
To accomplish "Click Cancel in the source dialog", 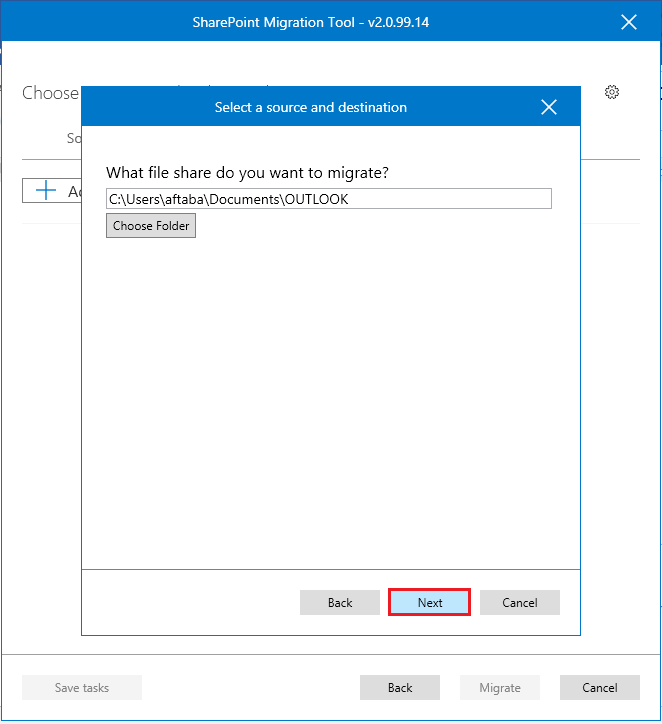I will point(520,603).
